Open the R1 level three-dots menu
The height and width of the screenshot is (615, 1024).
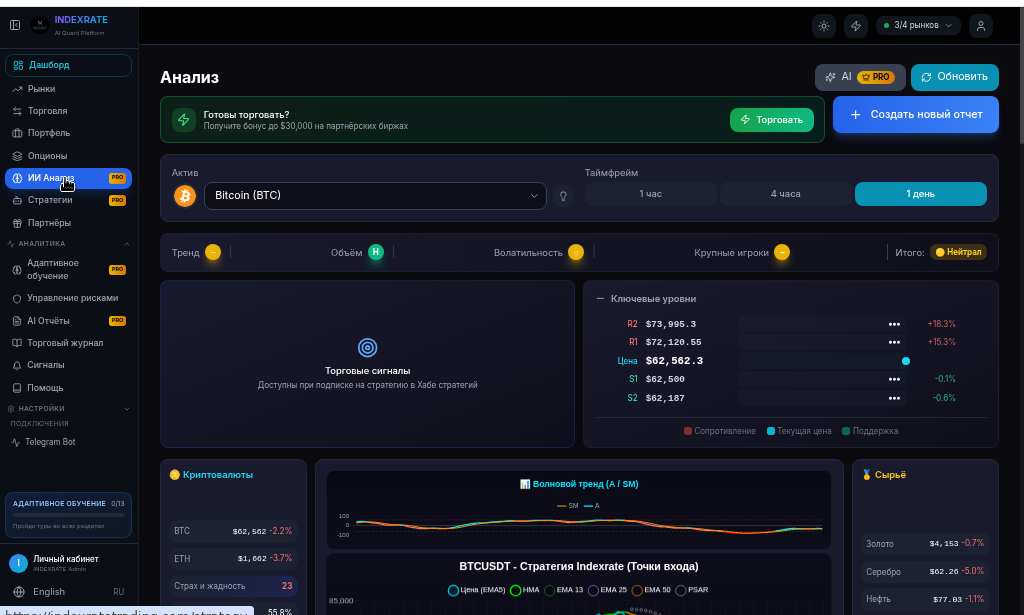[894, 342]
